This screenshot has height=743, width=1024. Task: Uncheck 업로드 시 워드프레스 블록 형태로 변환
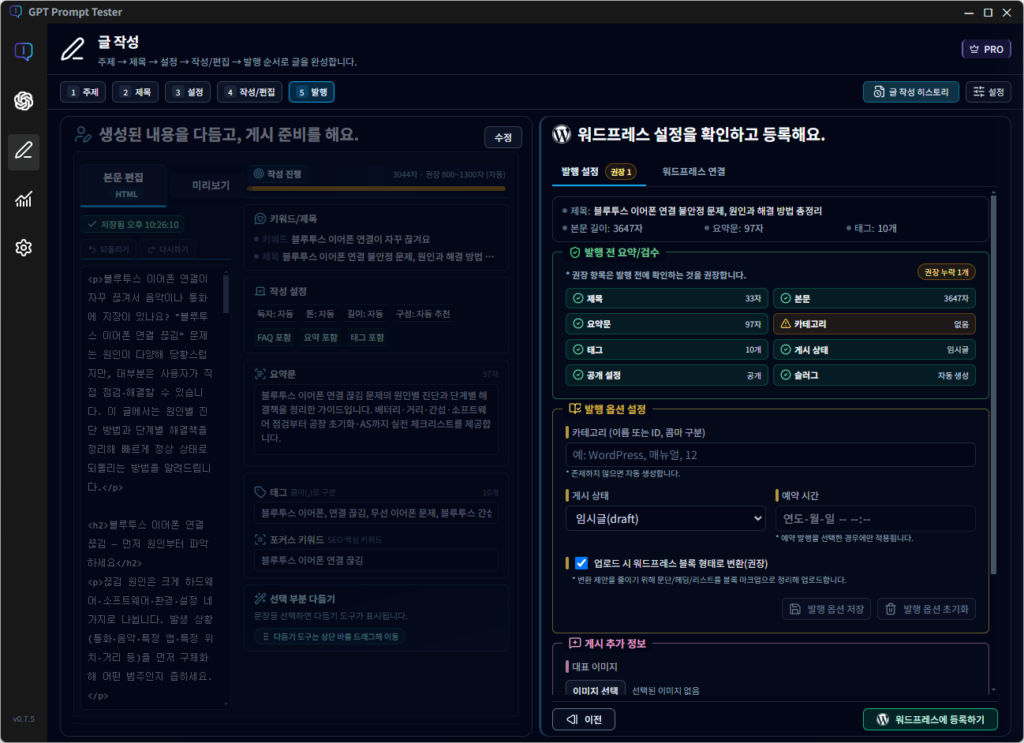pyautogui.click(x=581, y=562)
